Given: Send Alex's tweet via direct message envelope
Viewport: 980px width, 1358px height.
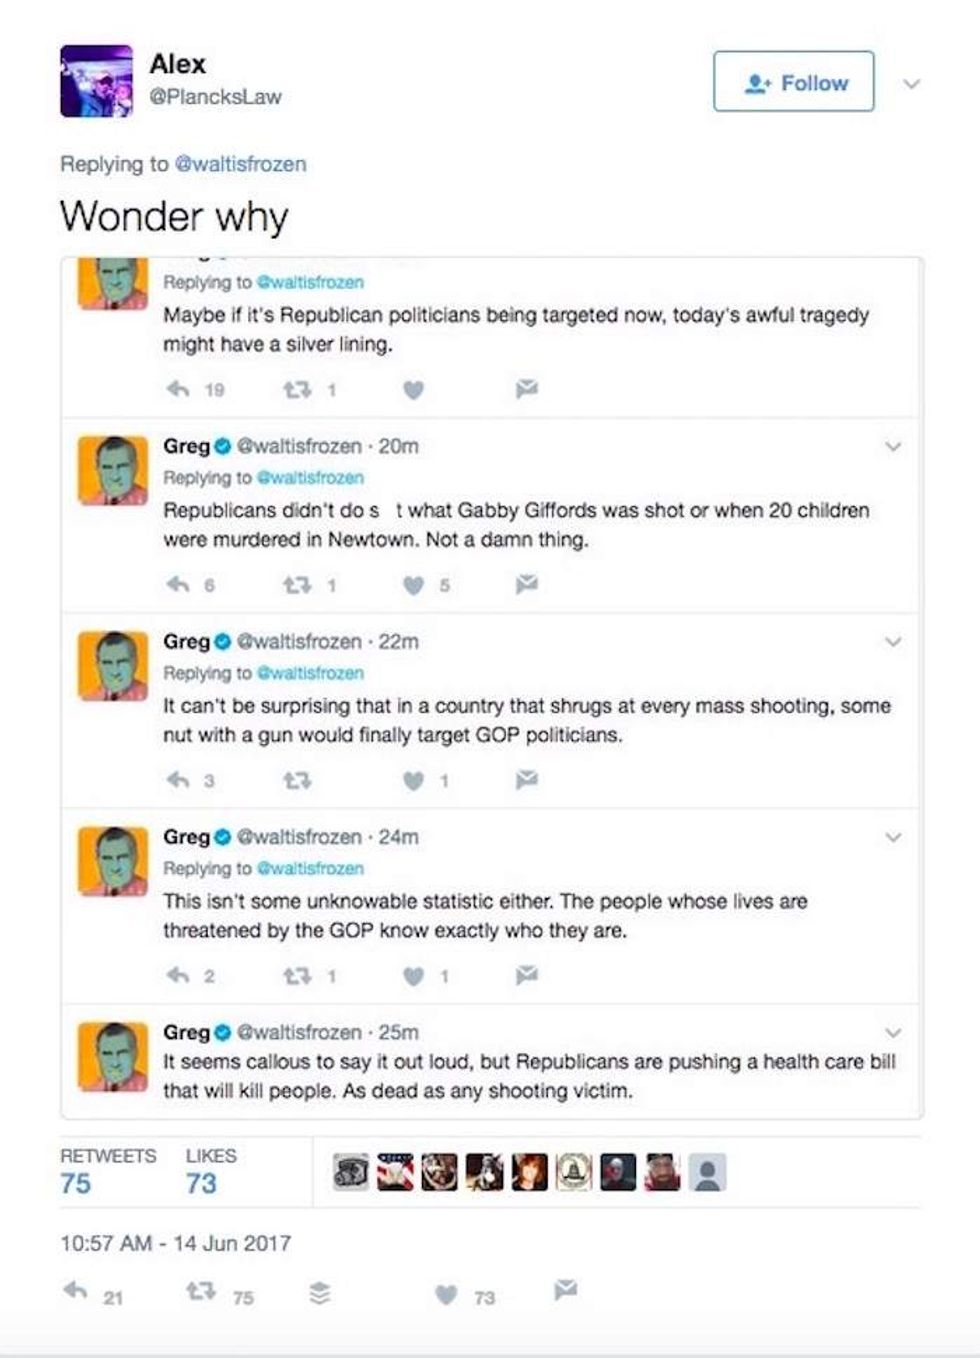Looking at the screenshot, I should (565, 1290).
